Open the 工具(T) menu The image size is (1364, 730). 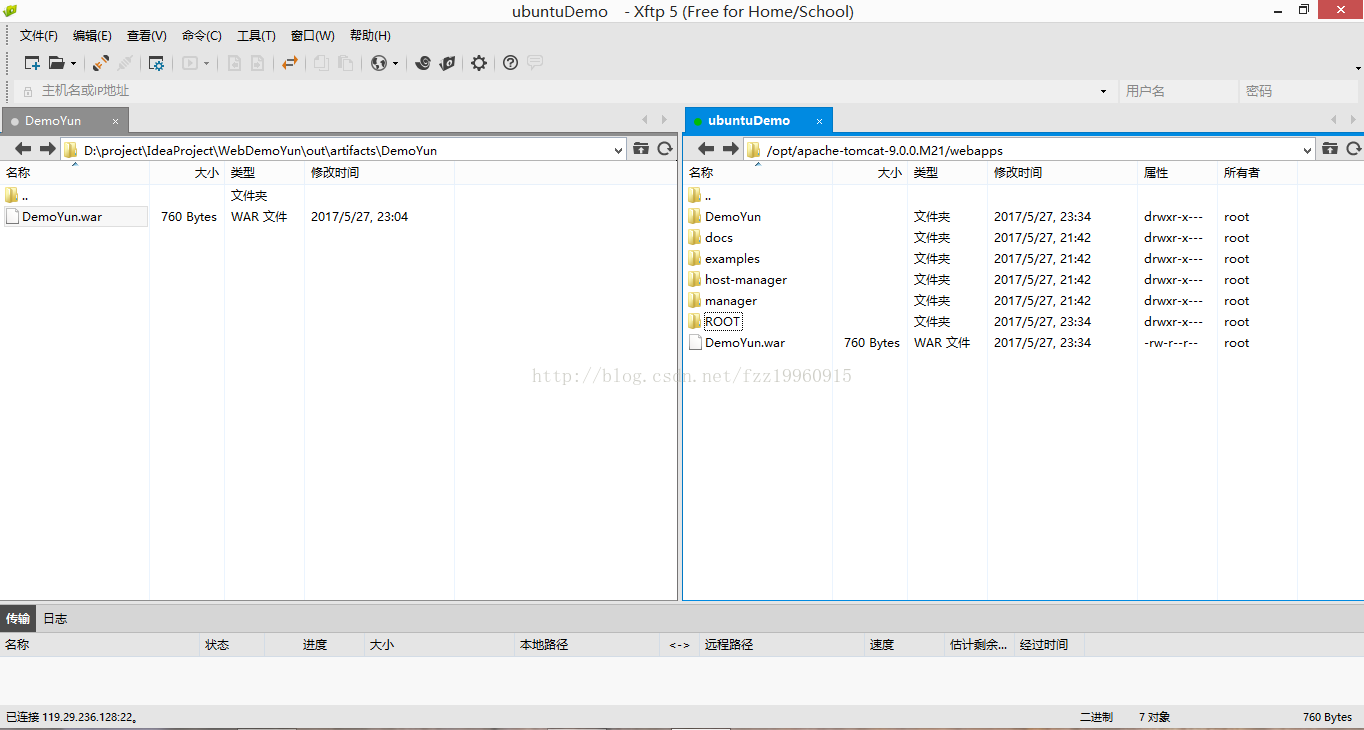coord(256,36)
